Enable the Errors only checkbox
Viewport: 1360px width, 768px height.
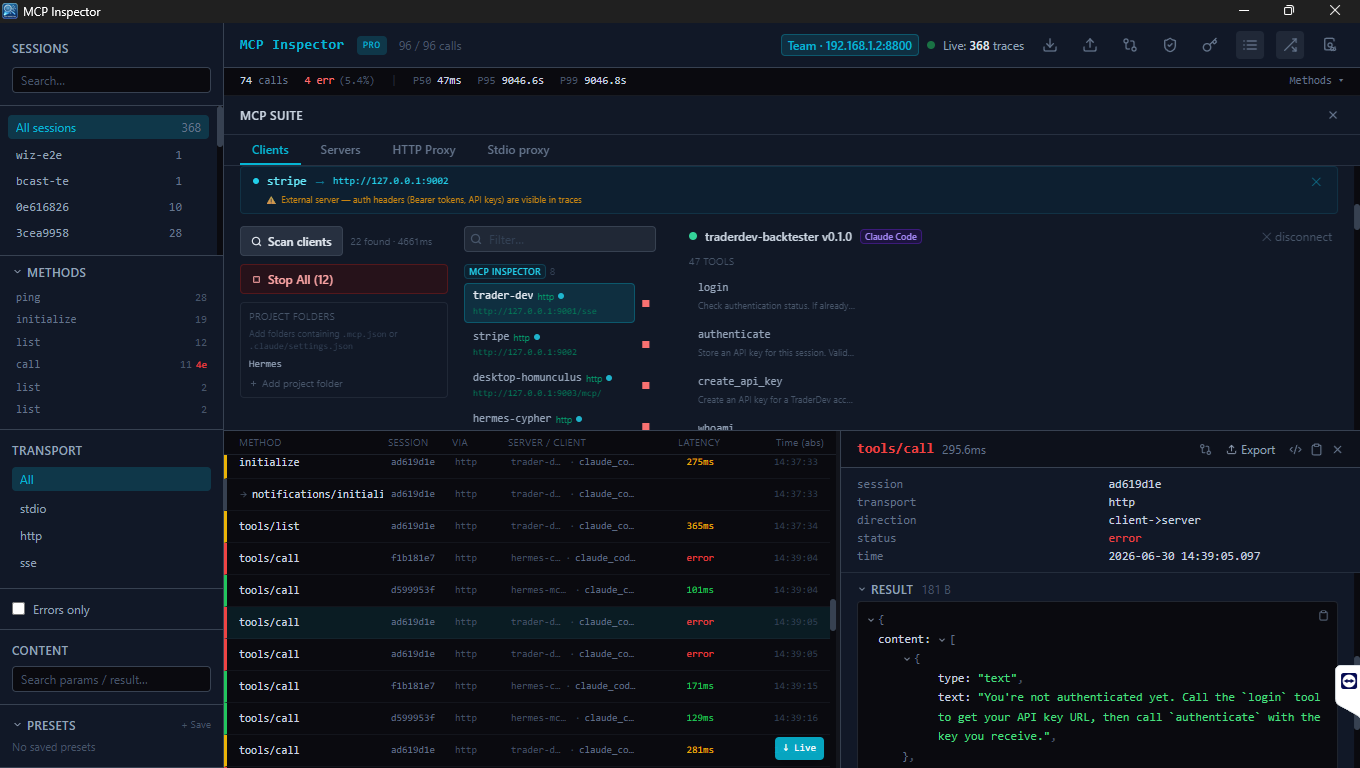pos(18,609)
